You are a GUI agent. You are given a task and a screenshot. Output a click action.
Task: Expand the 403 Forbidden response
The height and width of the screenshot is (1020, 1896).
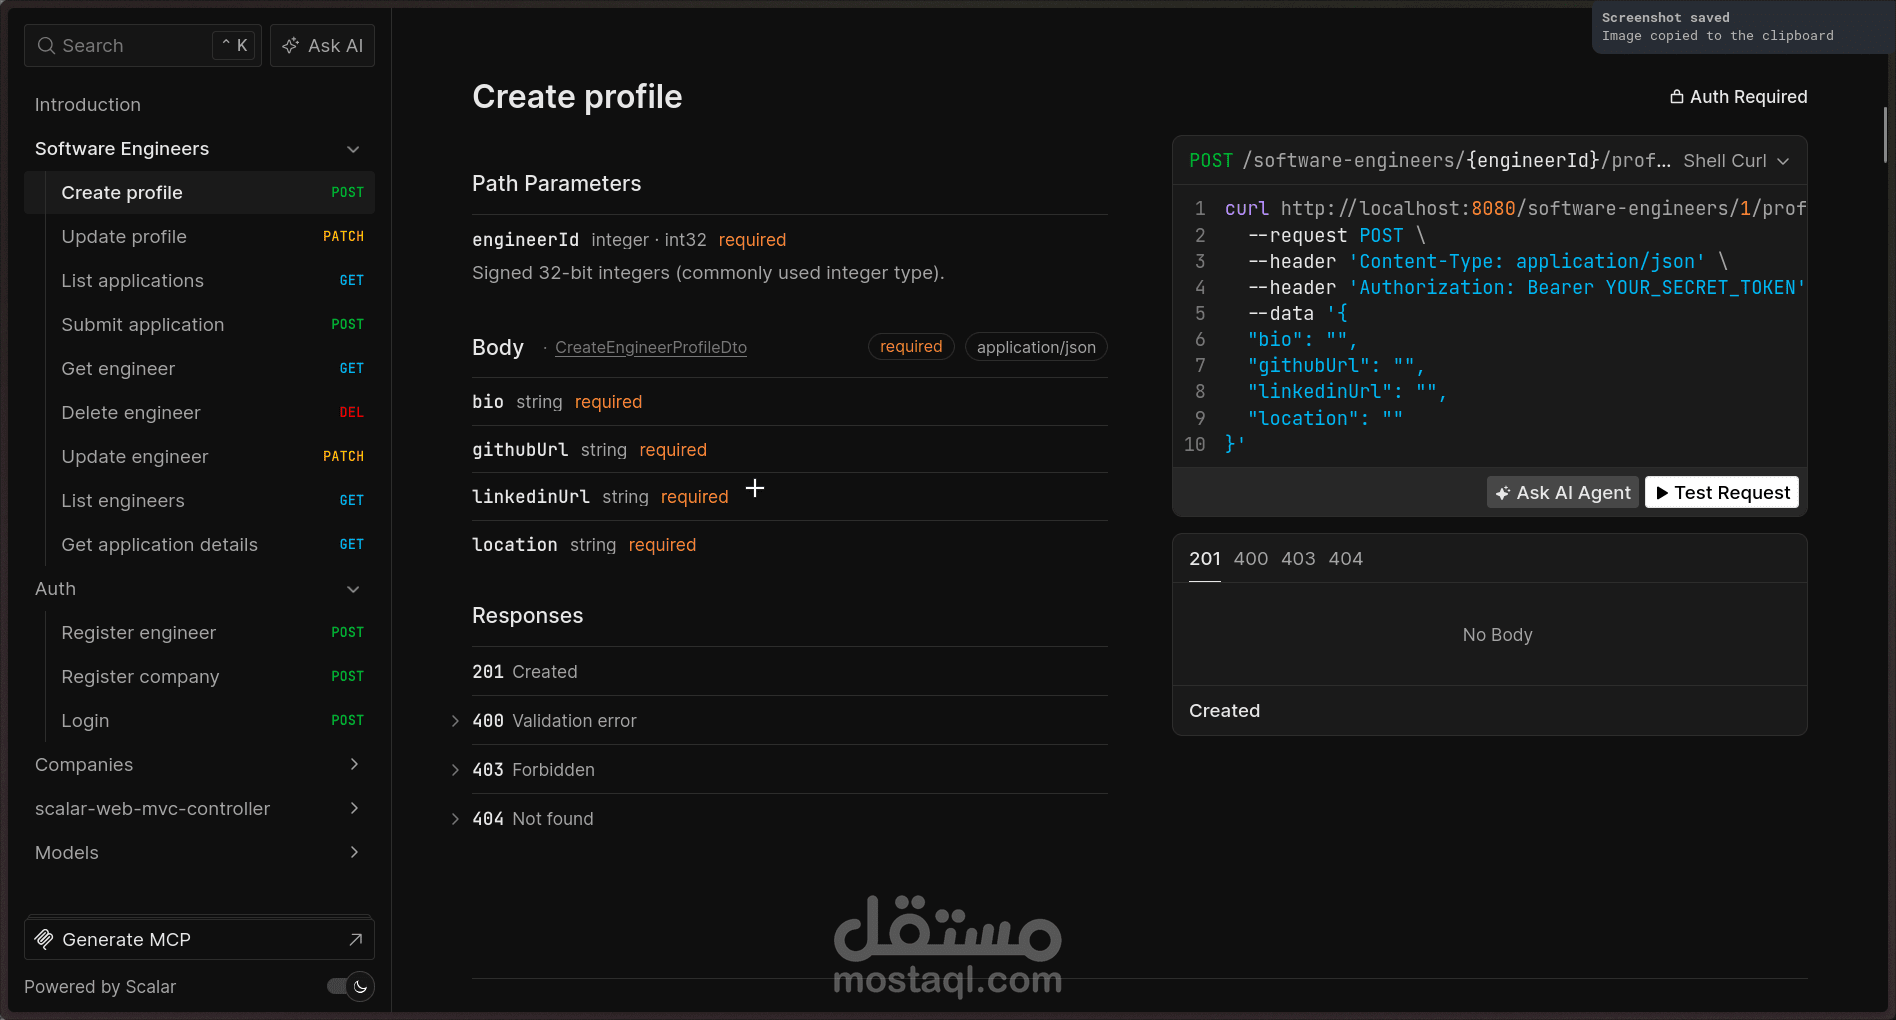click(x=455, y=770)
